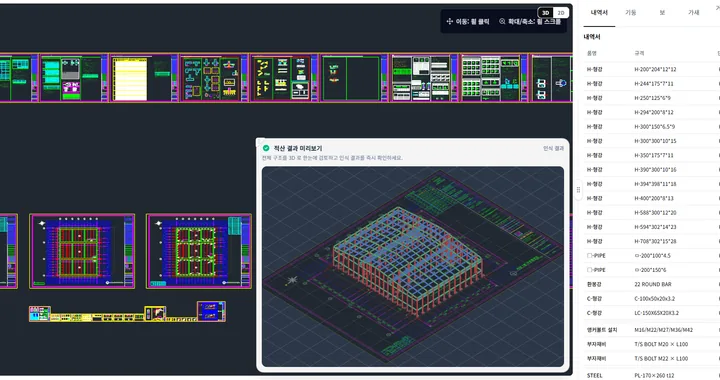Select row H-708*302*15*28

pyautogui.click(x=652, y=241)
